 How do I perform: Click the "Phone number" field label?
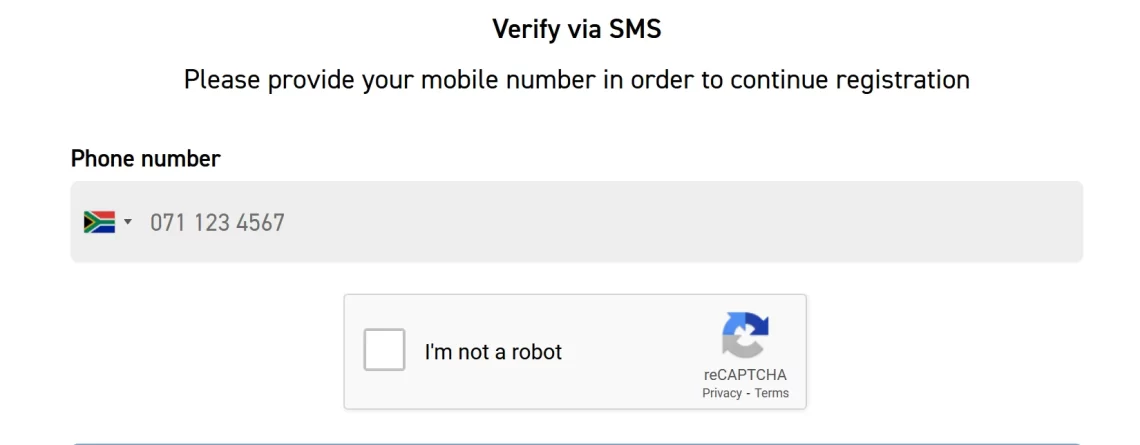click(x=145, y=159)
